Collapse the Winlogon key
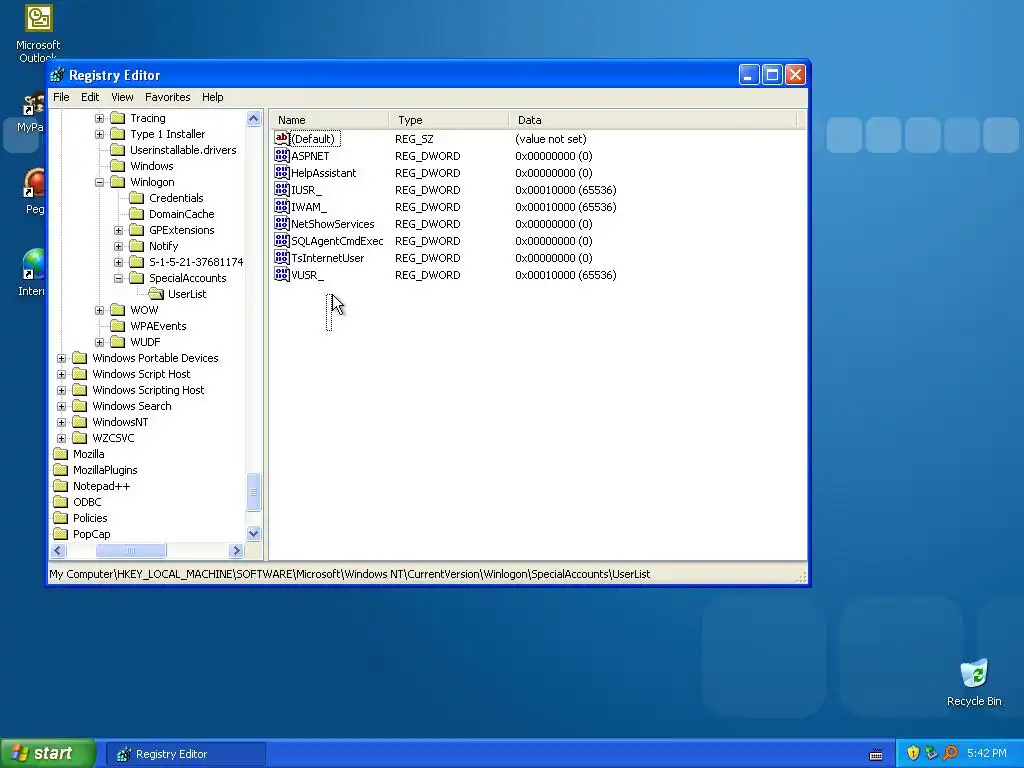 pyautogui.click(x=99, y=182)
